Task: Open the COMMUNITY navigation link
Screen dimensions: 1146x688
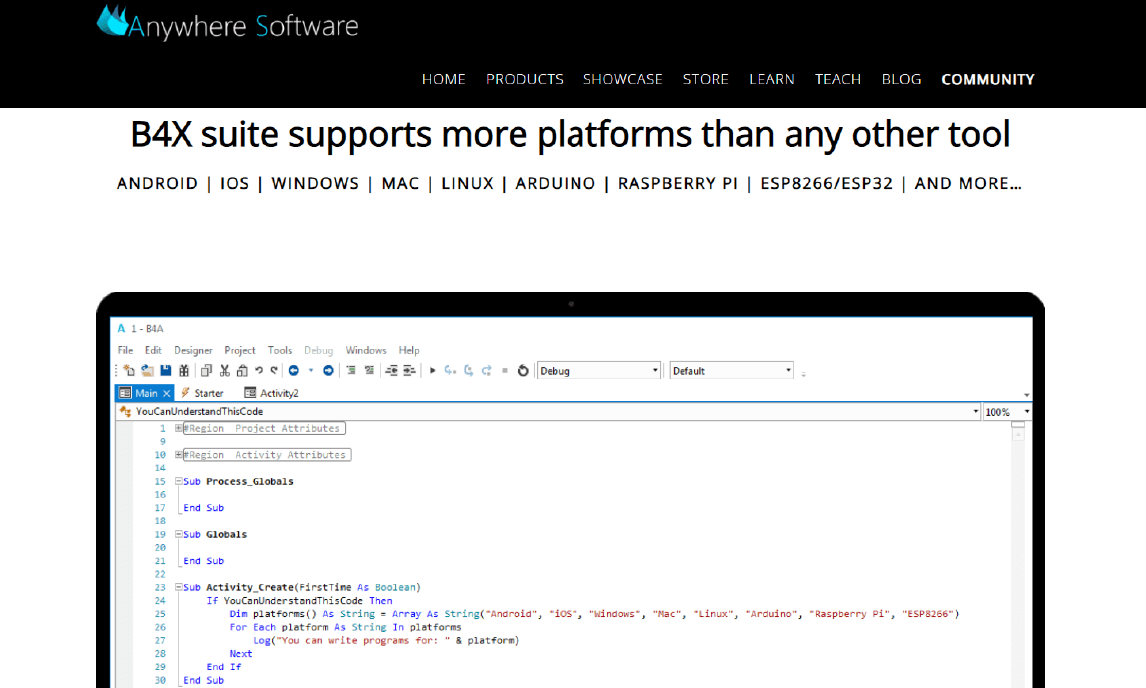Action: [x=988, y=79]
